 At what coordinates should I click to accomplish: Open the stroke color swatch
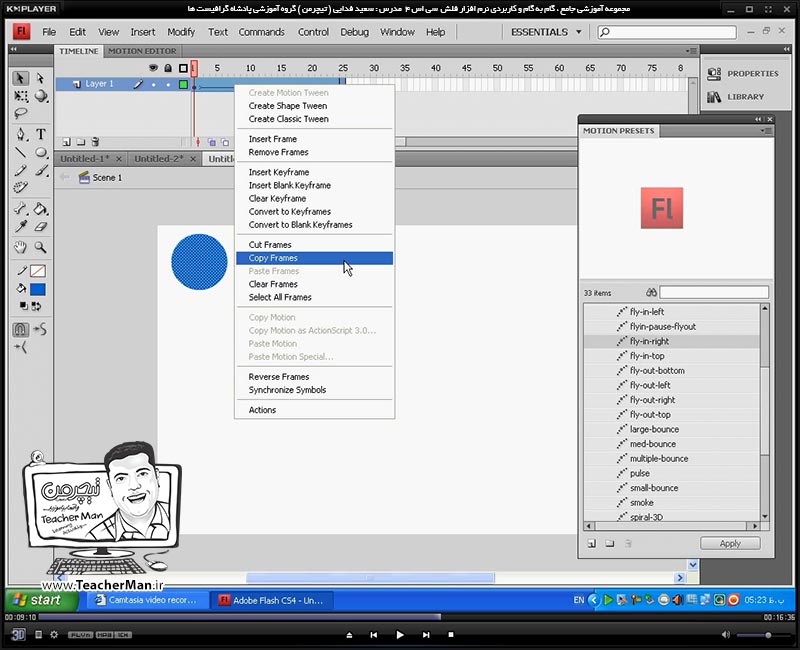coord(38,271)
